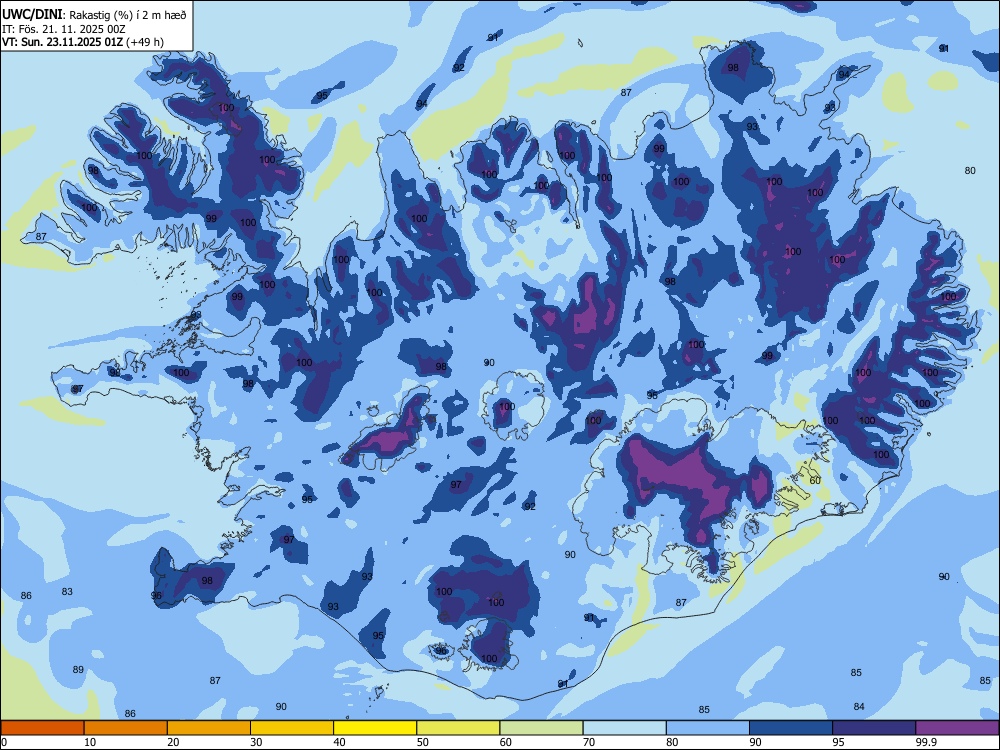
Task: Pick the 50–60 pale yellow legend swatch
Action: (458, 728)
